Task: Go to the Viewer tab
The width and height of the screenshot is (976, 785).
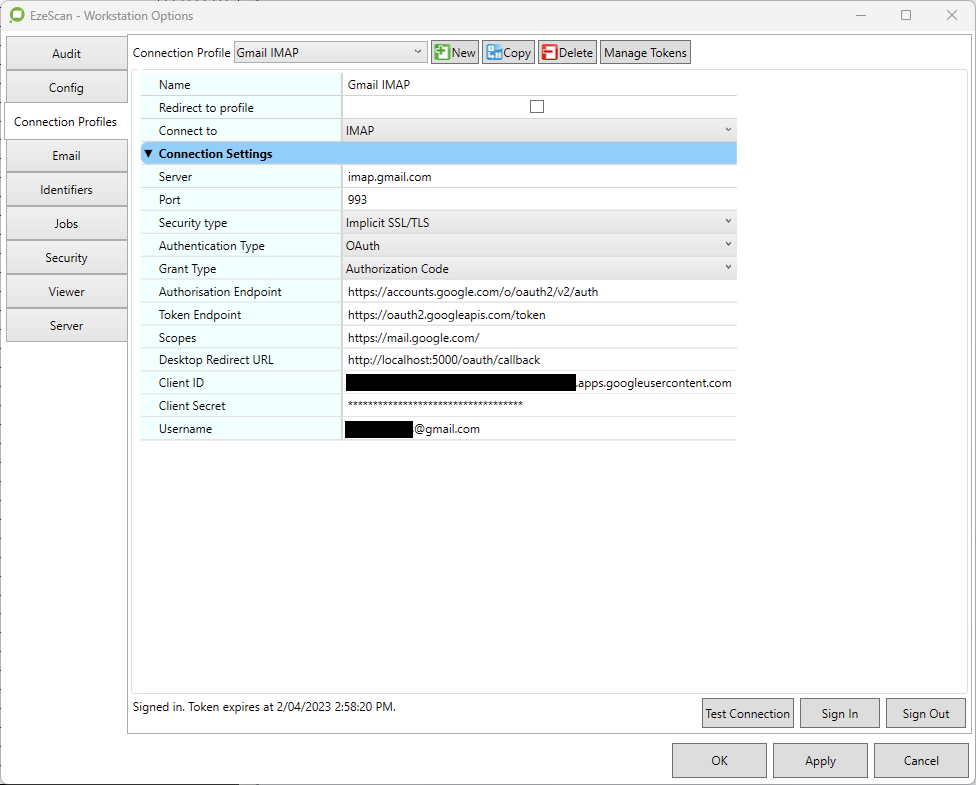Action: 66,292
